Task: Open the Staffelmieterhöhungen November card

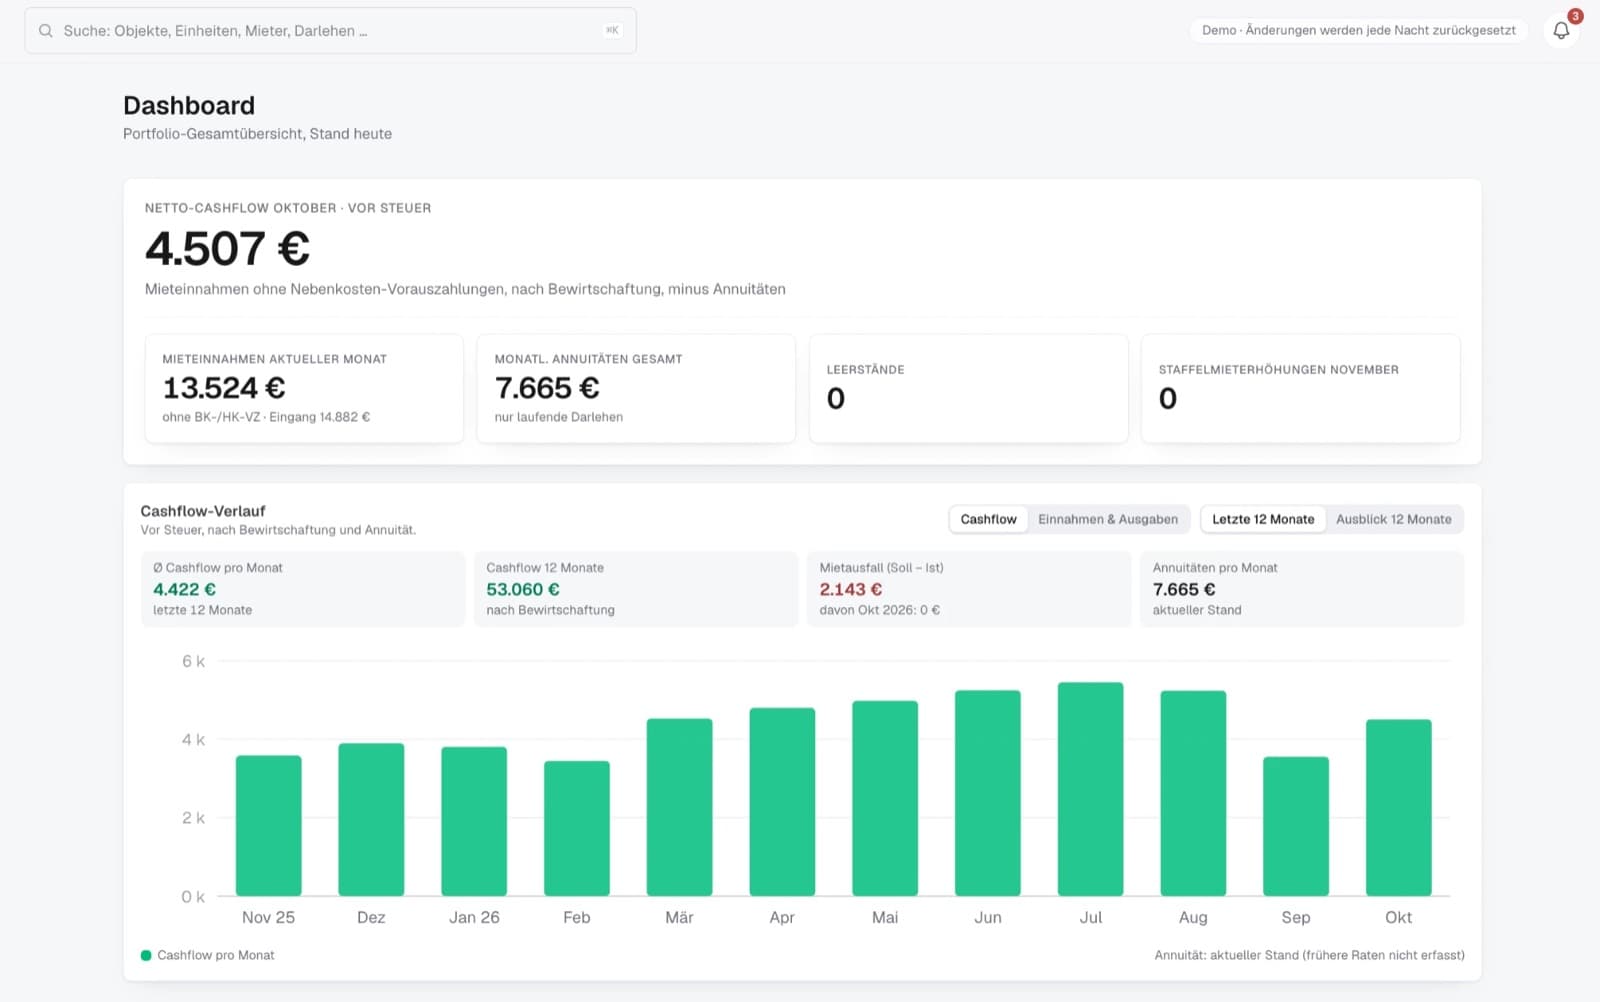Action: pos(1300,388)
